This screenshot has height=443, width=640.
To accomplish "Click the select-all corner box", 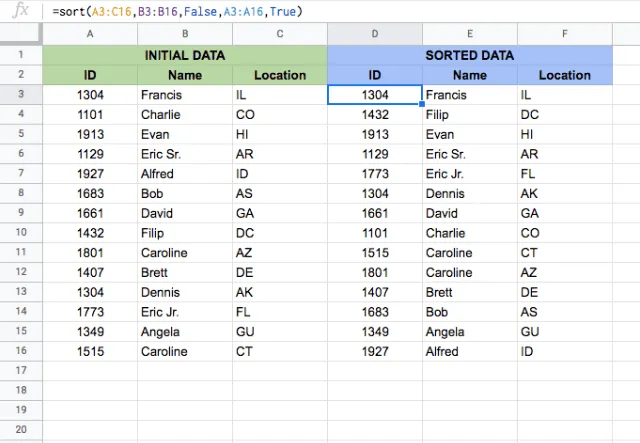I will tap(21, 34).
